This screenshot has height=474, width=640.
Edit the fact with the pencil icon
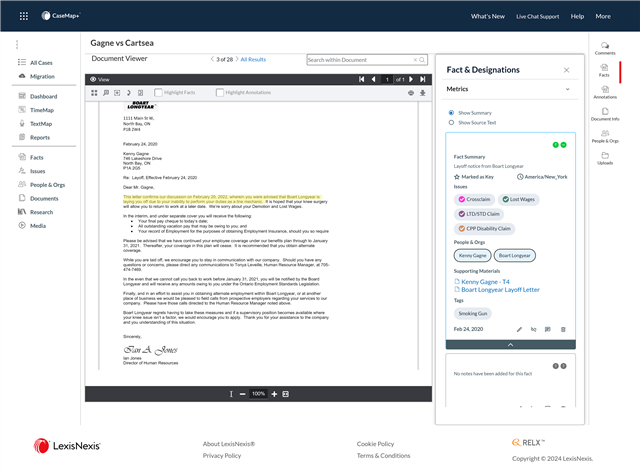(x=519, y=329)
